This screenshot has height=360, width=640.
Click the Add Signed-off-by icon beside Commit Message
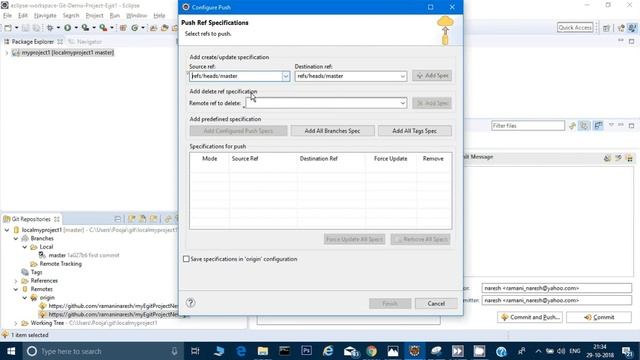(x=618, y=158)
